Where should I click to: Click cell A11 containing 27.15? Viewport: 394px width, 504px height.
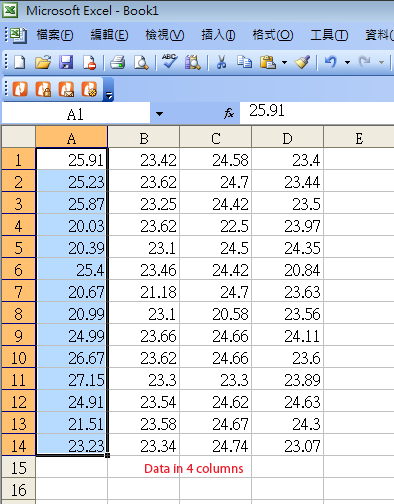pos(72,379)
